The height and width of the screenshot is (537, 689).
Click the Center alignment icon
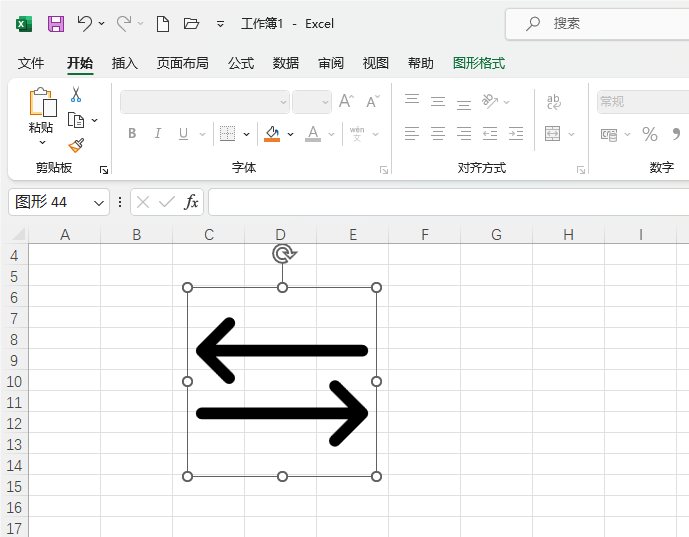coord(438,134)
